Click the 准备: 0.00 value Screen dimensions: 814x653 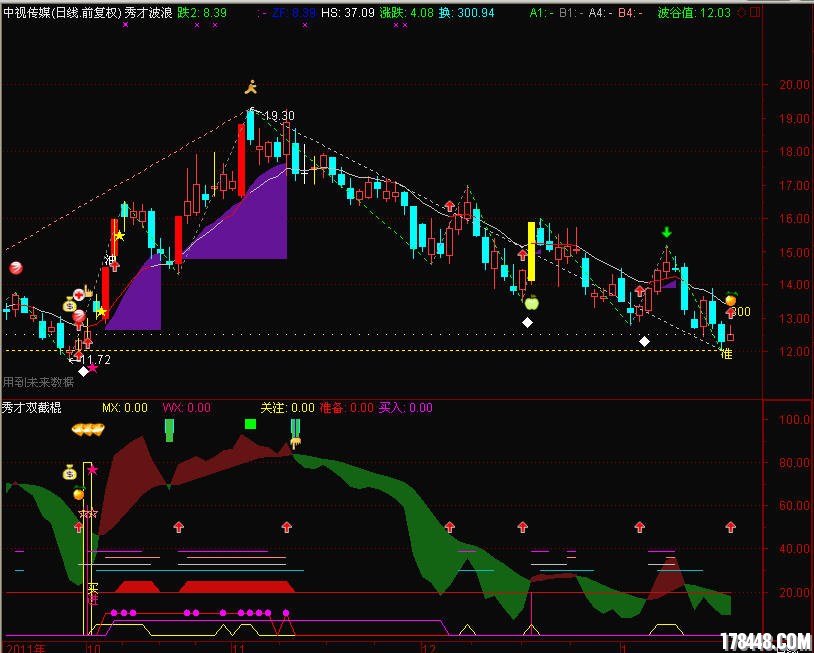pos(346,408)
